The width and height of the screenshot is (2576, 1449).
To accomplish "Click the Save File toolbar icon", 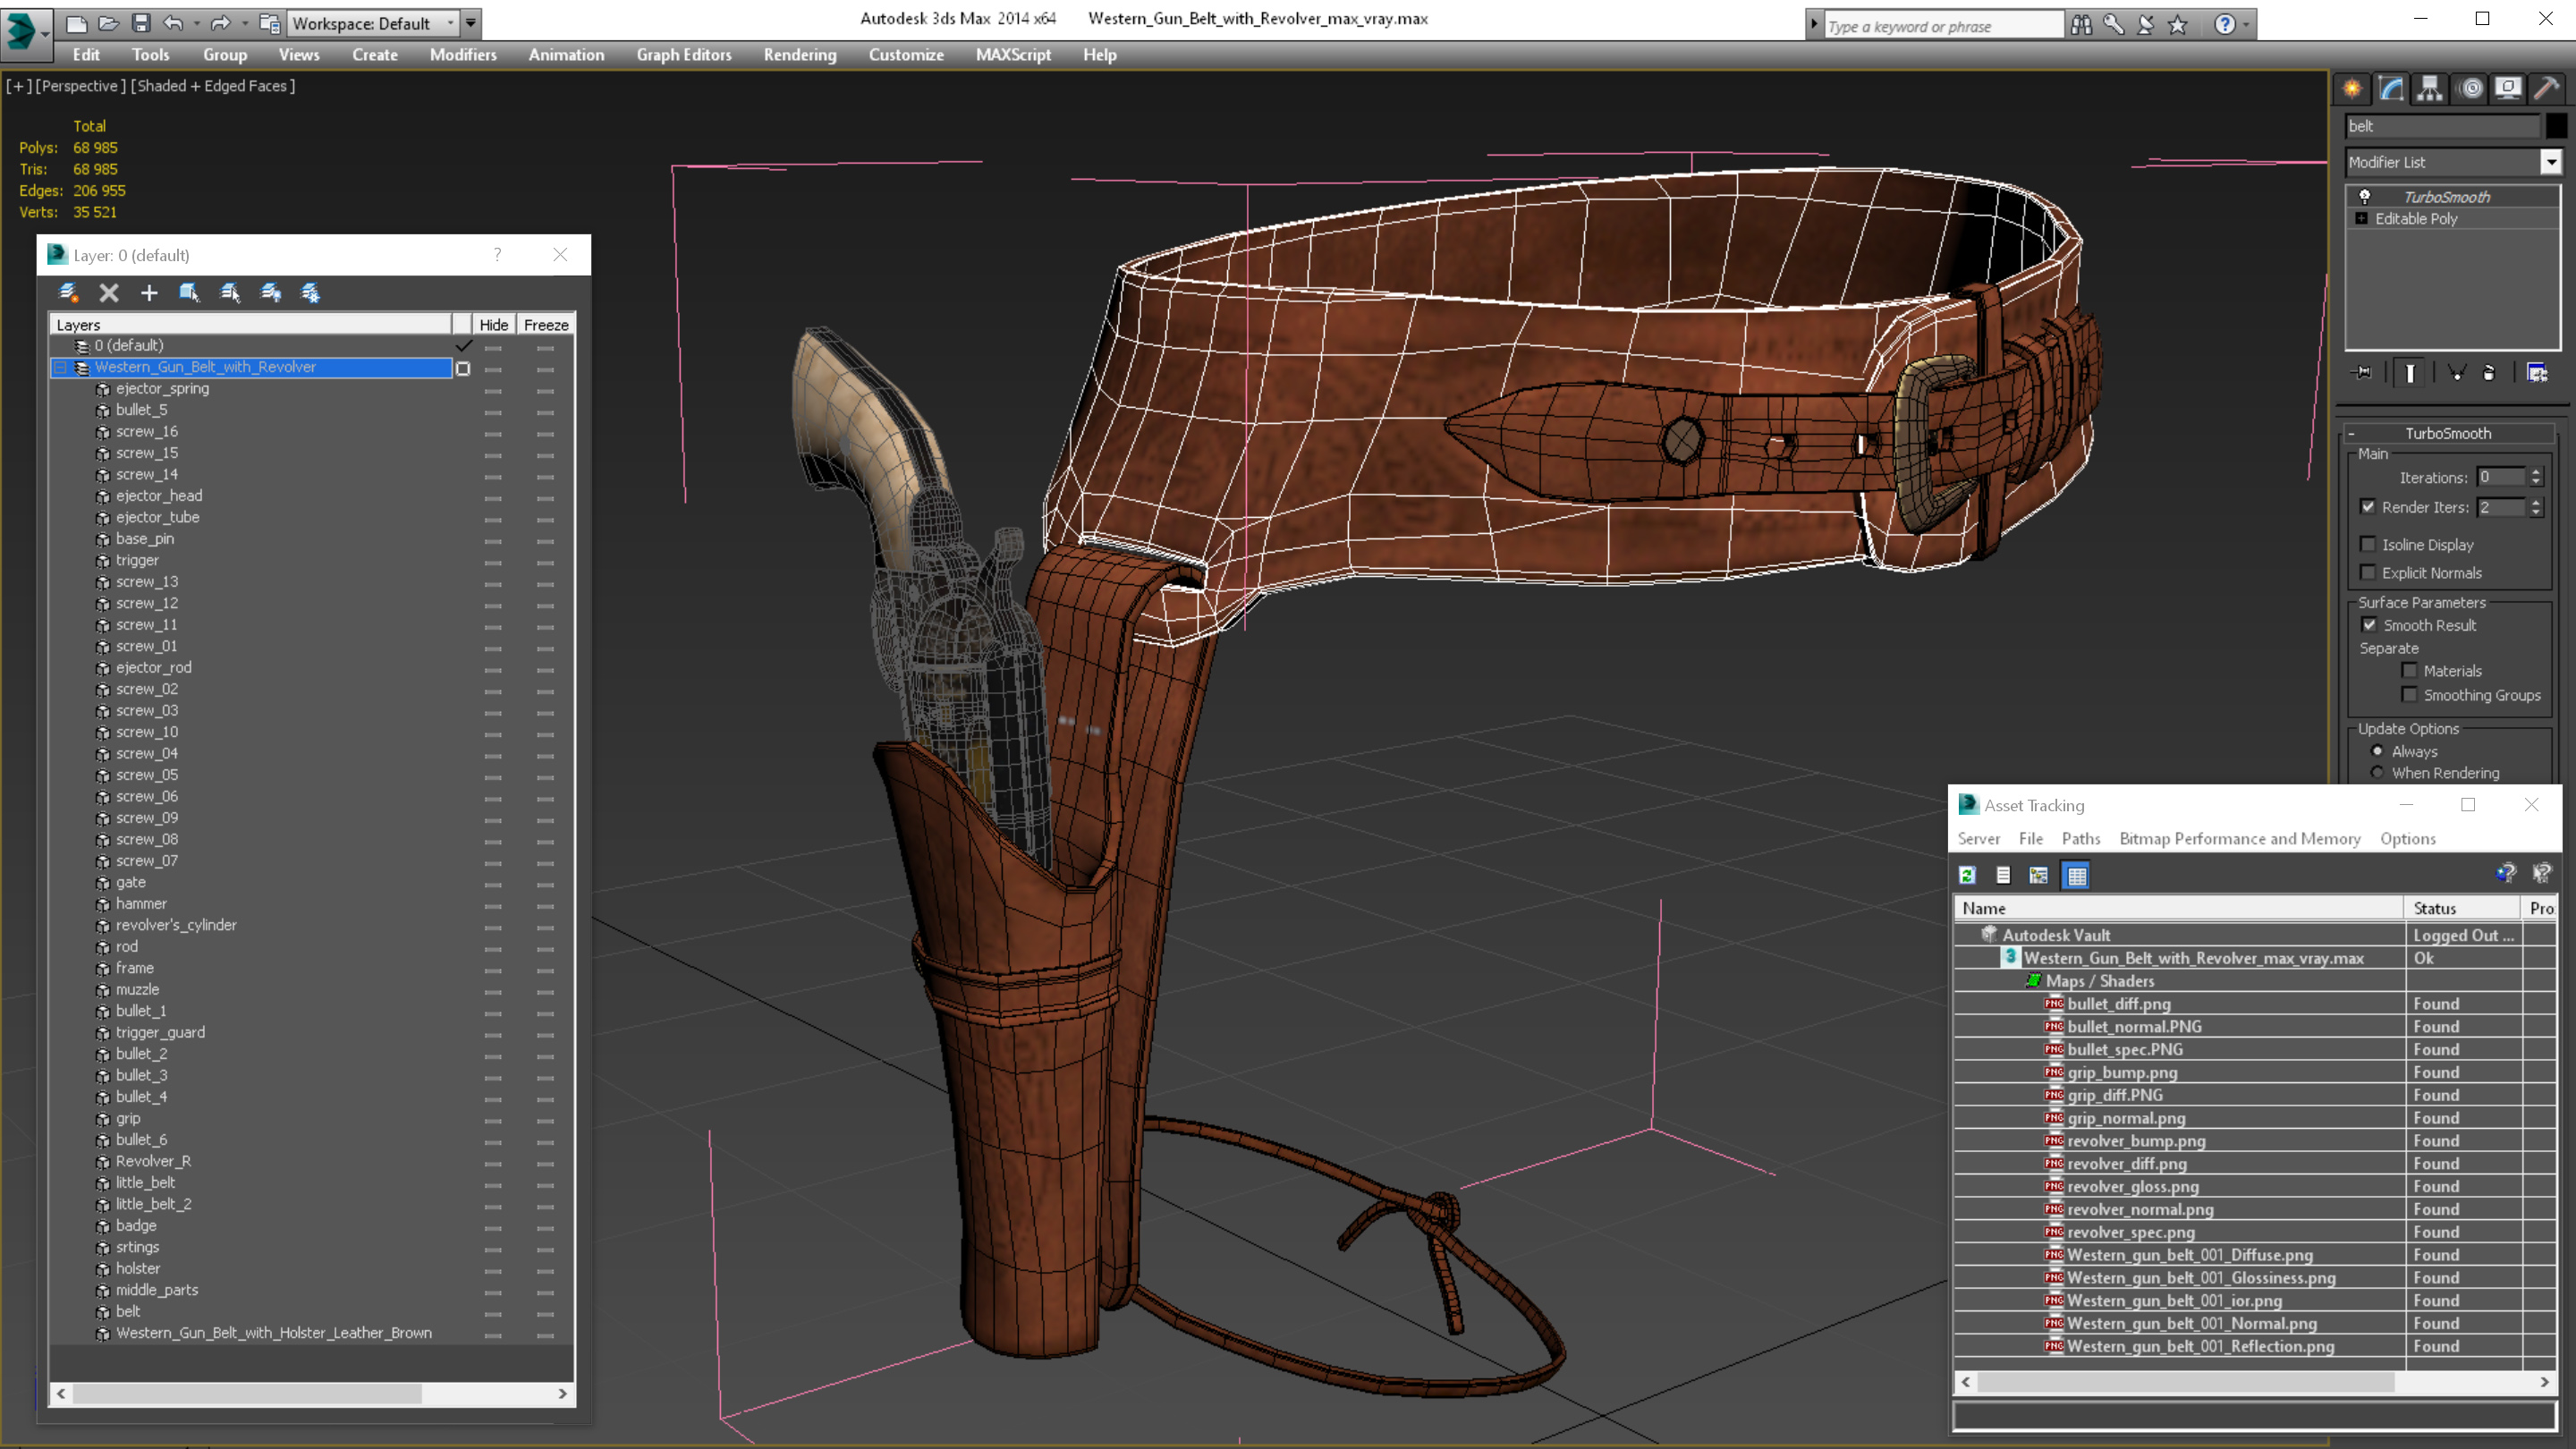I will point(141,23).
